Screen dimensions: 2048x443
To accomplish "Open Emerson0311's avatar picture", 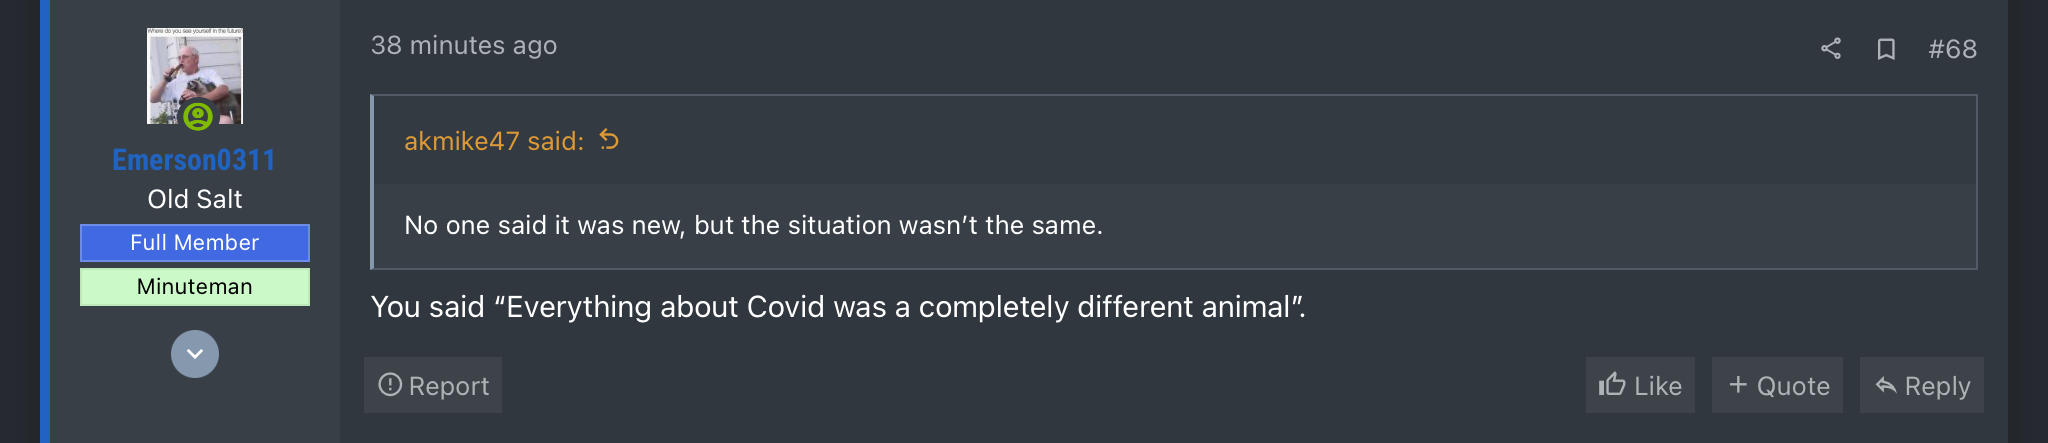I will [x=195, y=76].
